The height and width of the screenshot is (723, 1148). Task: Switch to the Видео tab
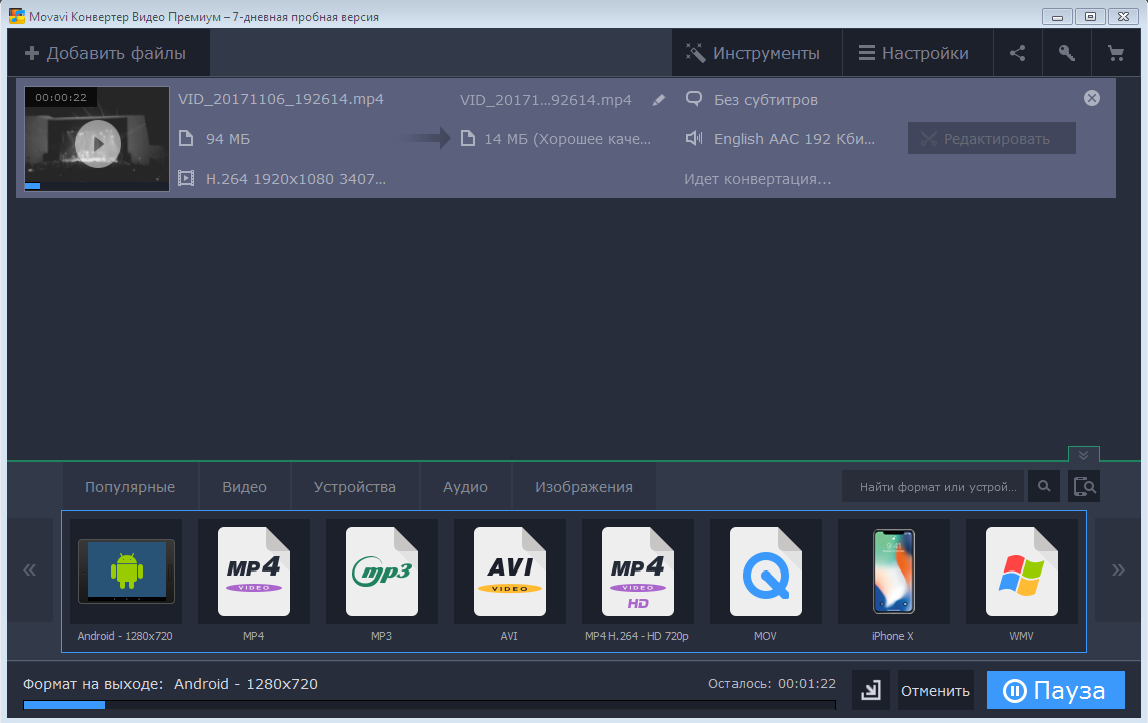click(x=244, y=487)
